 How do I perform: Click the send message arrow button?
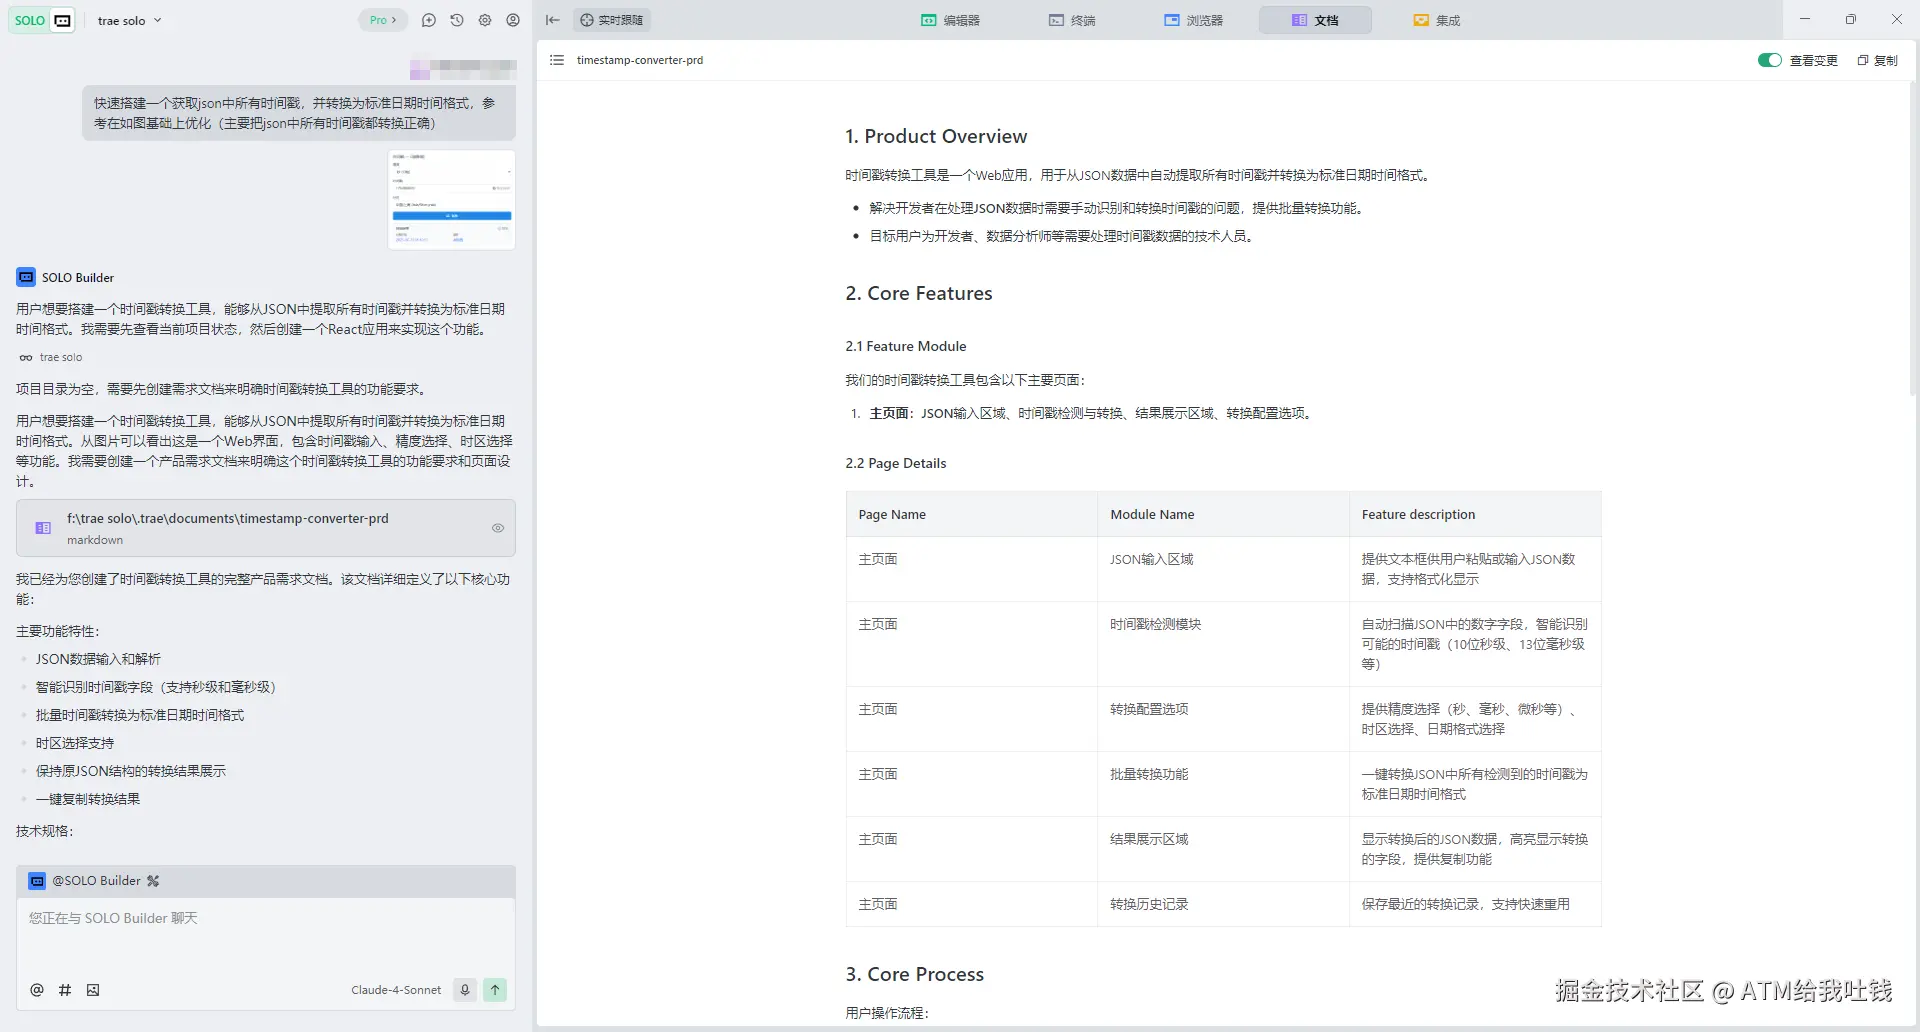(x=495, y=990)
